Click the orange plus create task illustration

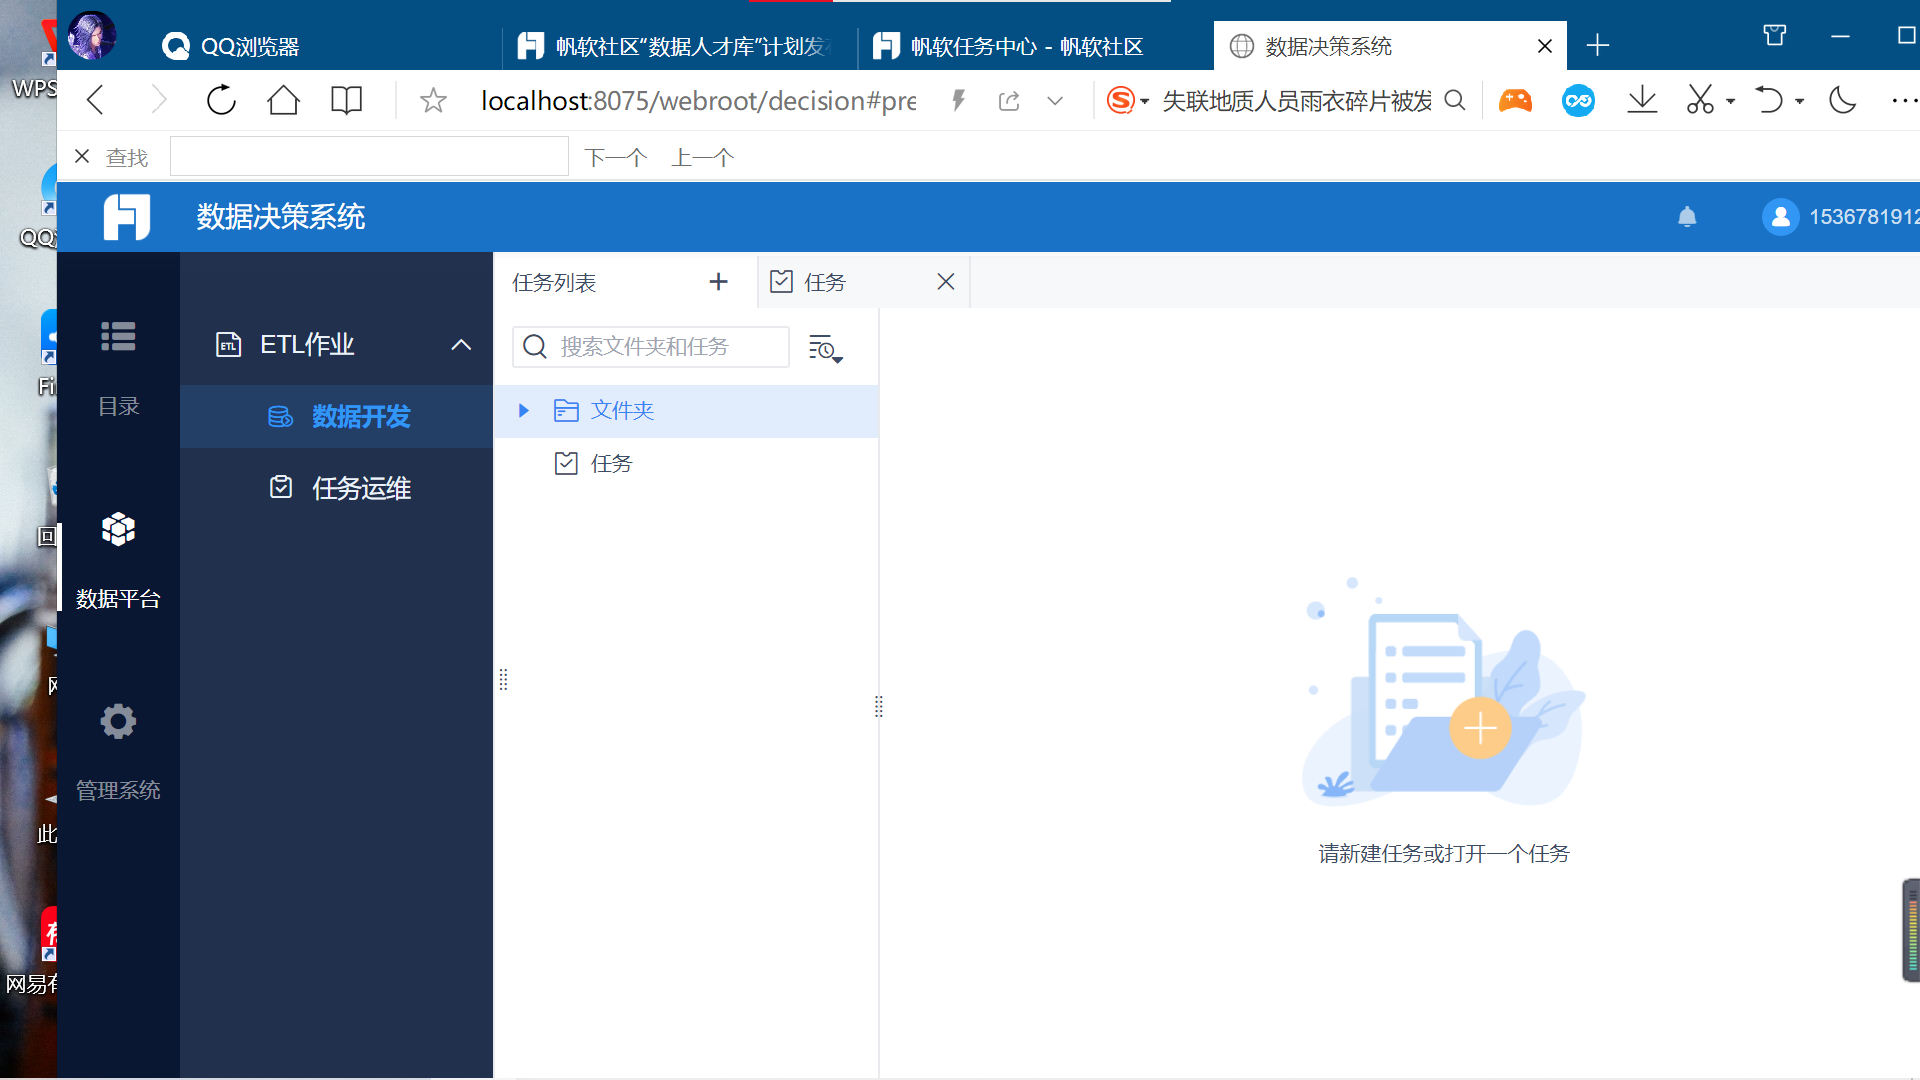pos(1480,727)
